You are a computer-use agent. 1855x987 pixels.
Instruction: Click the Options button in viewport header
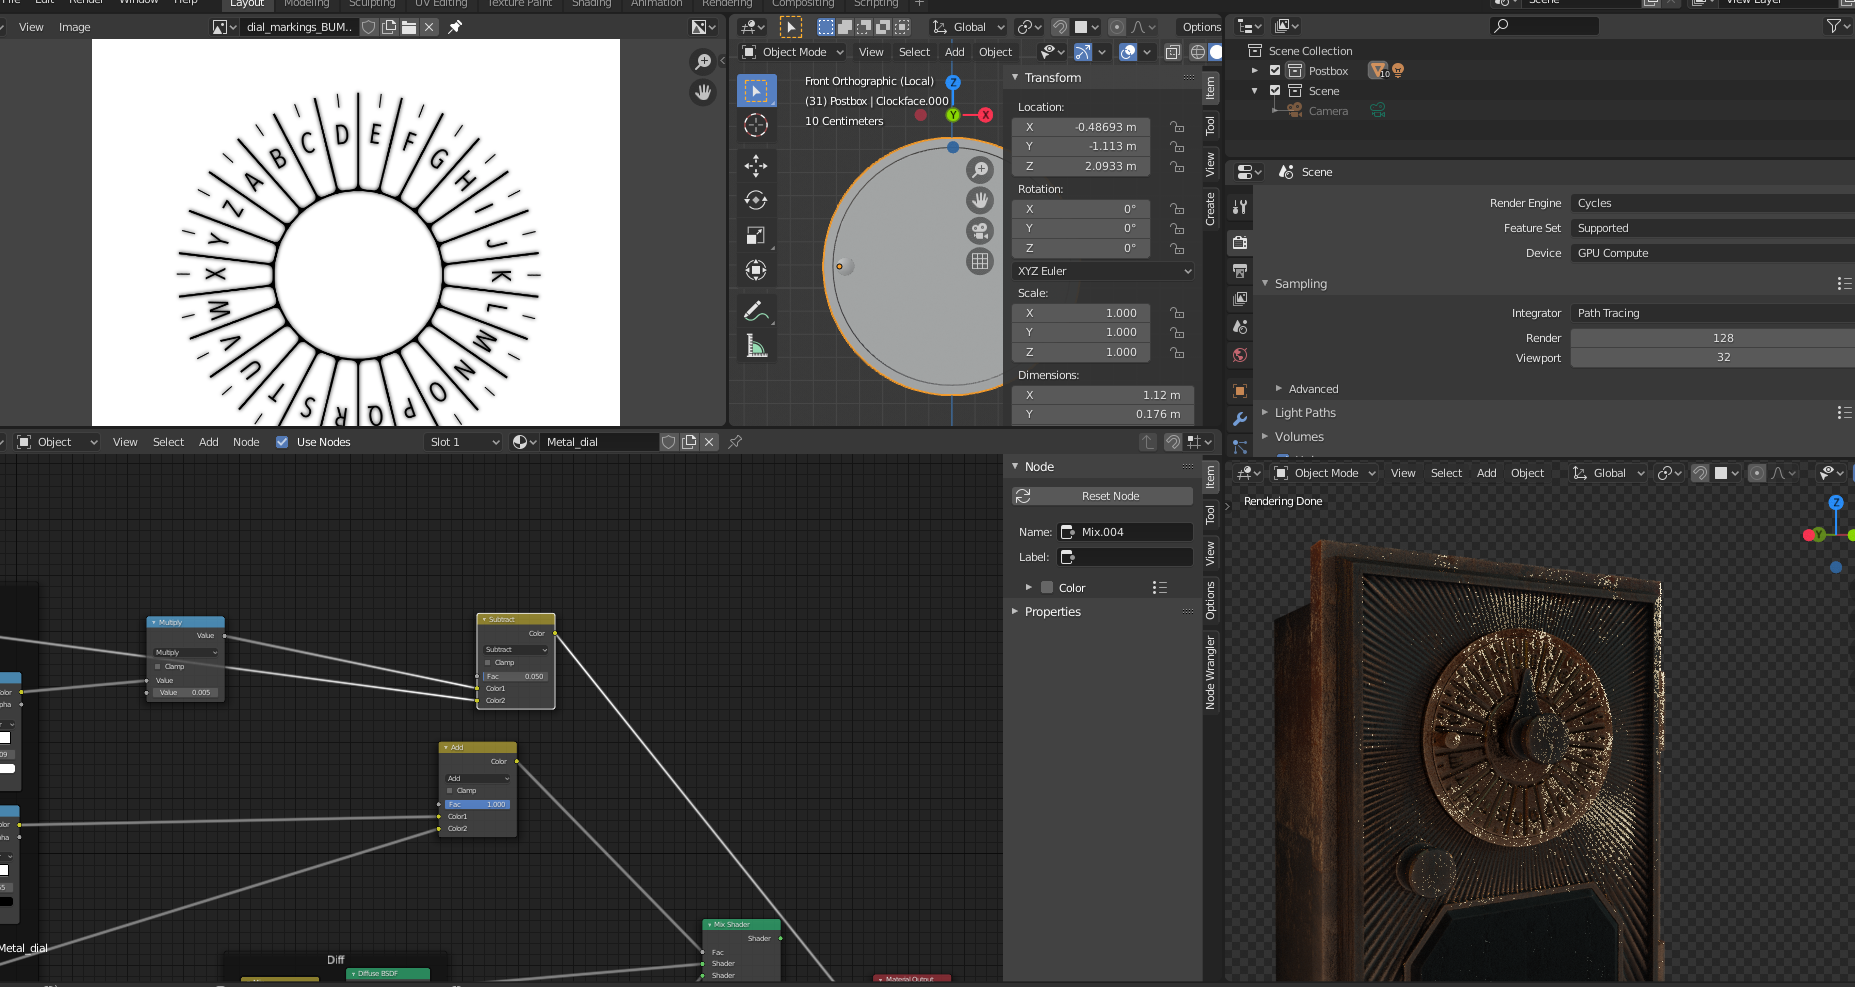1201,27
